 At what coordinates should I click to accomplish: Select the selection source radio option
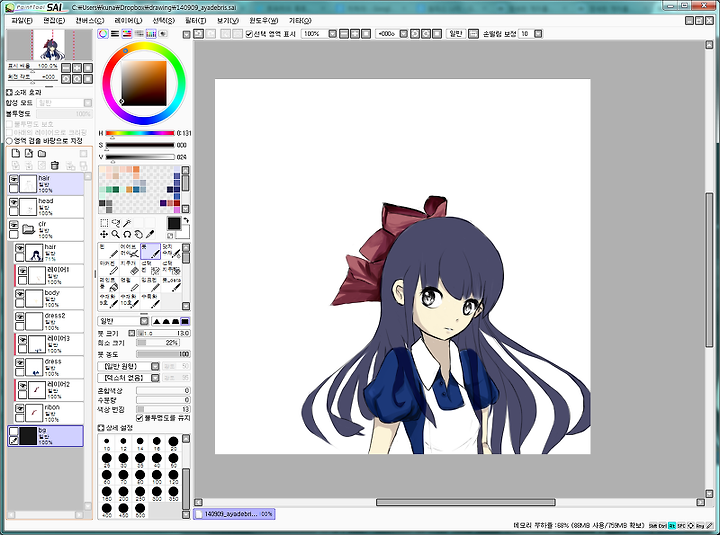click(10, 141)
